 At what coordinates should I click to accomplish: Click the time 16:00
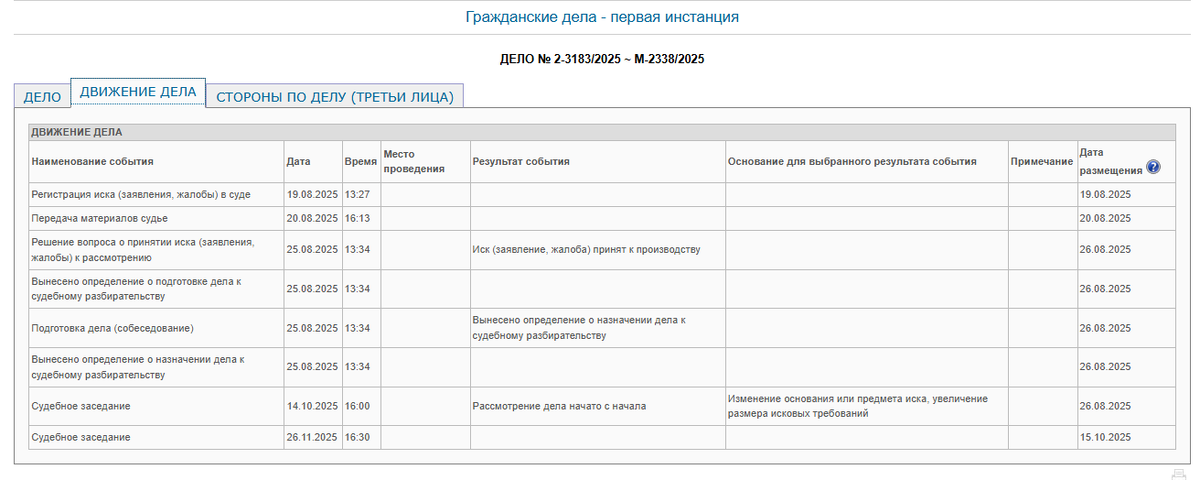358,406
